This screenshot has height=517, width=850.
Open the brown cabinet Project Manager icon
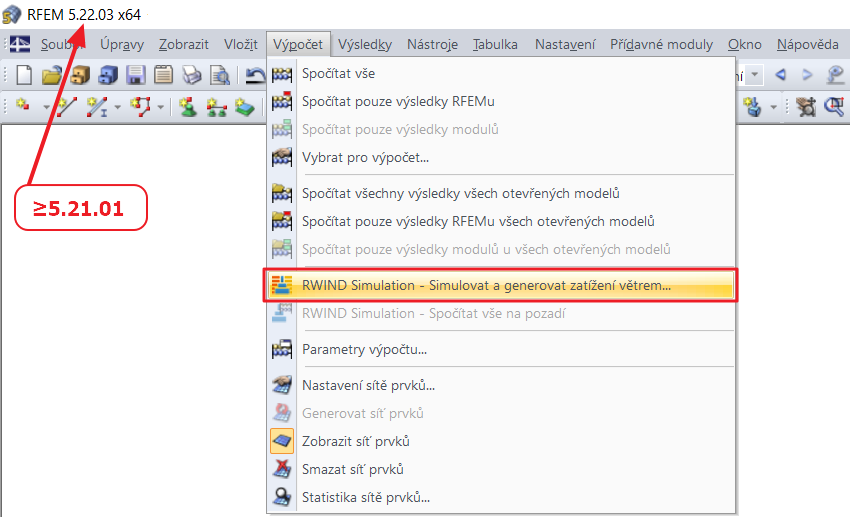80,75
